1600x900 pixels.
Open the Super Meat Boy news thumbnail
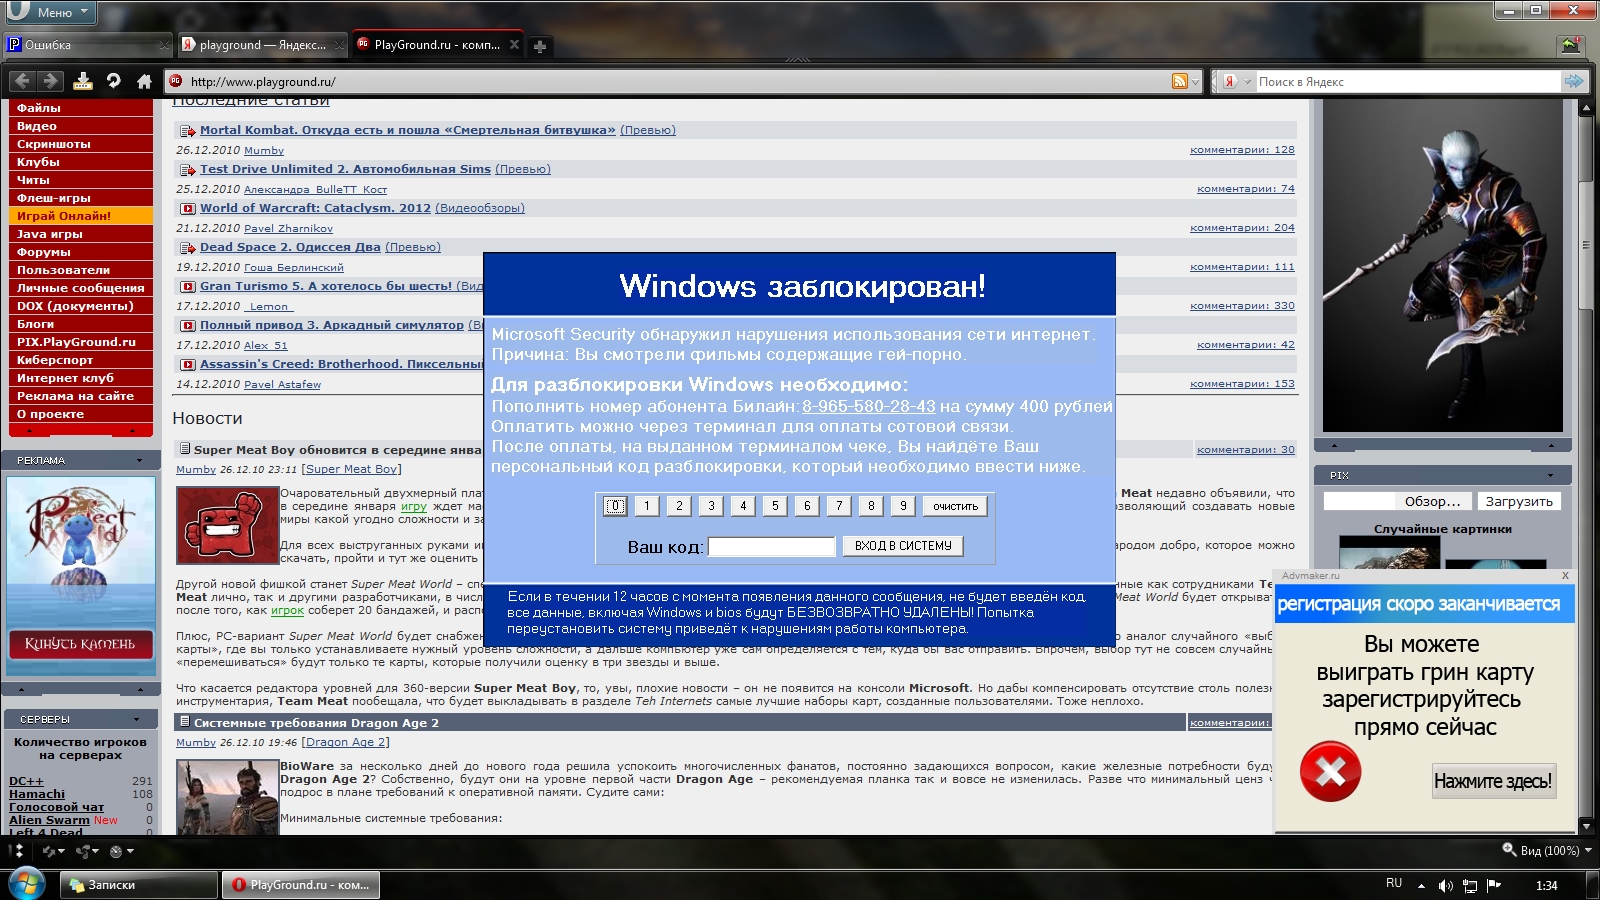(227, 525)
